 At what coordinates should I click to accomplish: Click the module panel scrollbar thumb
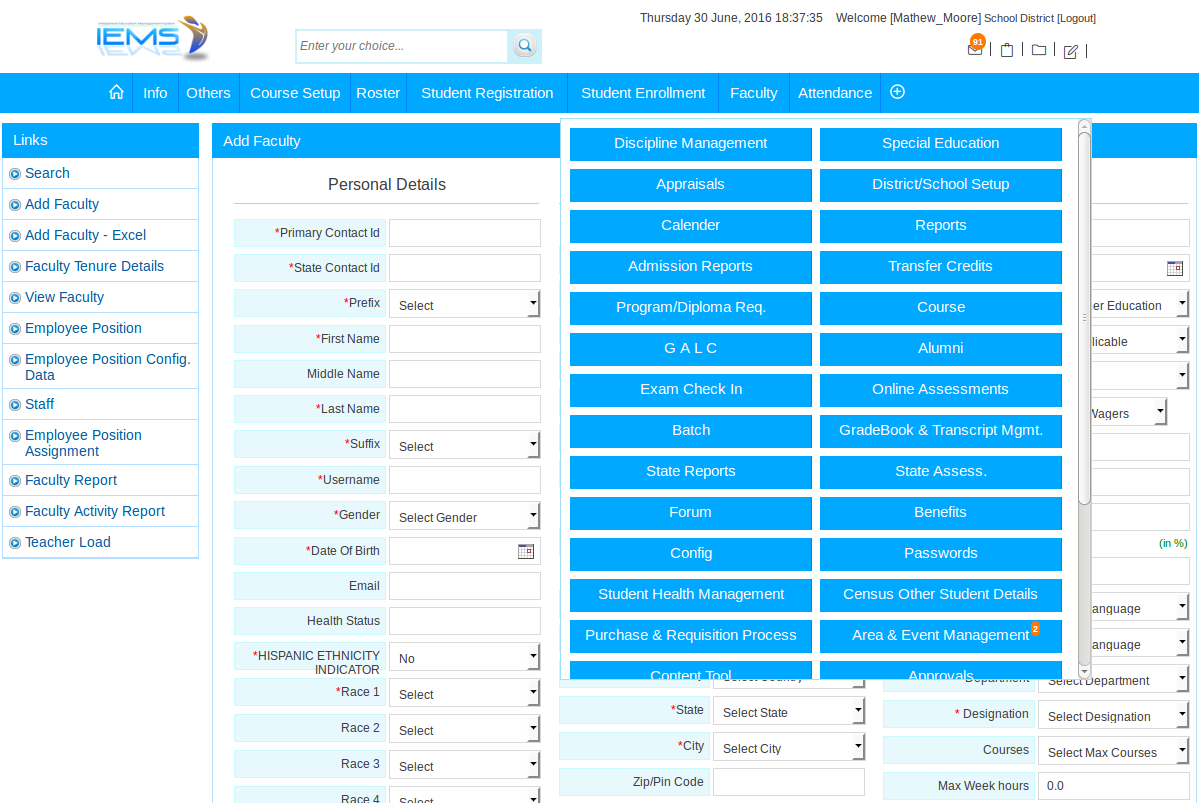point(1084,318)
